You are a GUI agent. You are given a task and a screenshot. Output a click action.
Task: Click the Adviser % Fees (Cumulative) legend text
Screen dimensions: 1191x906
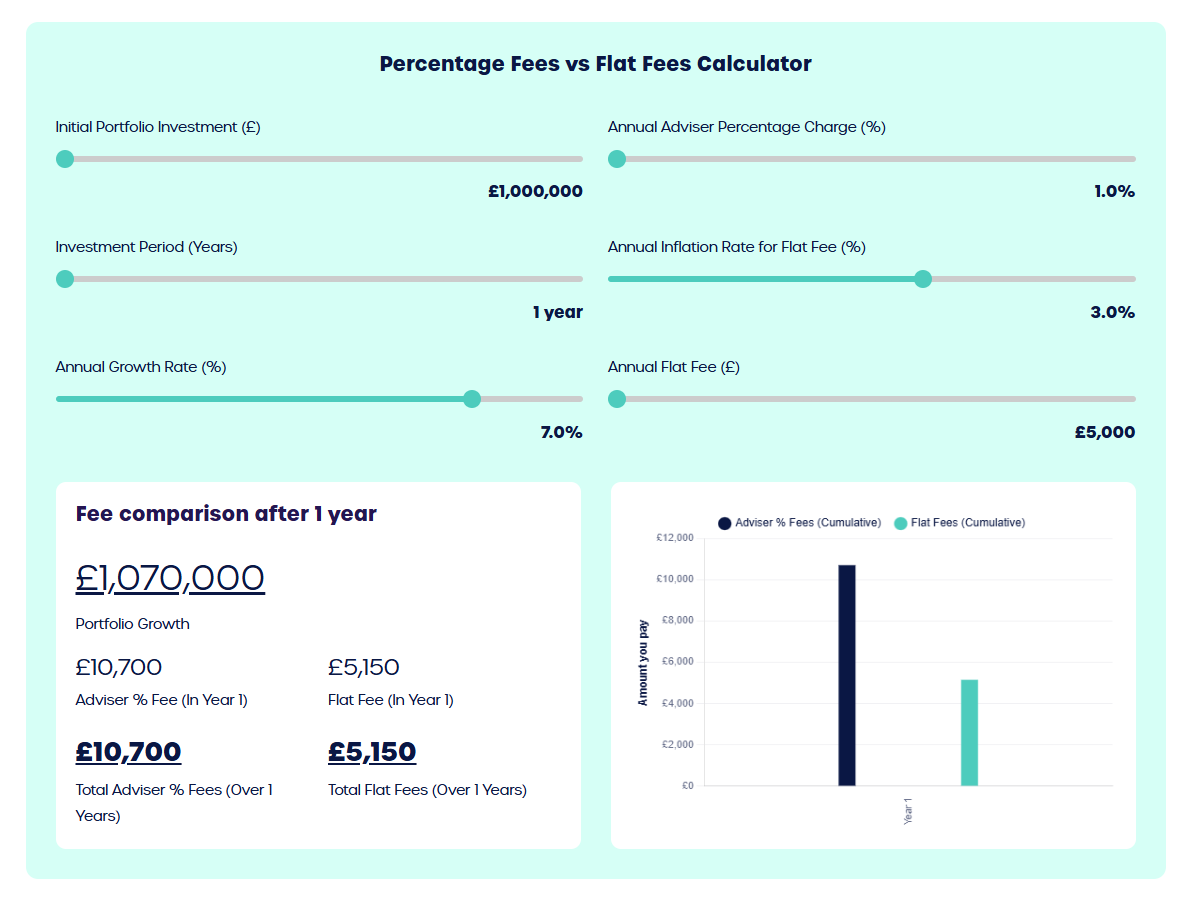point(808,523)
